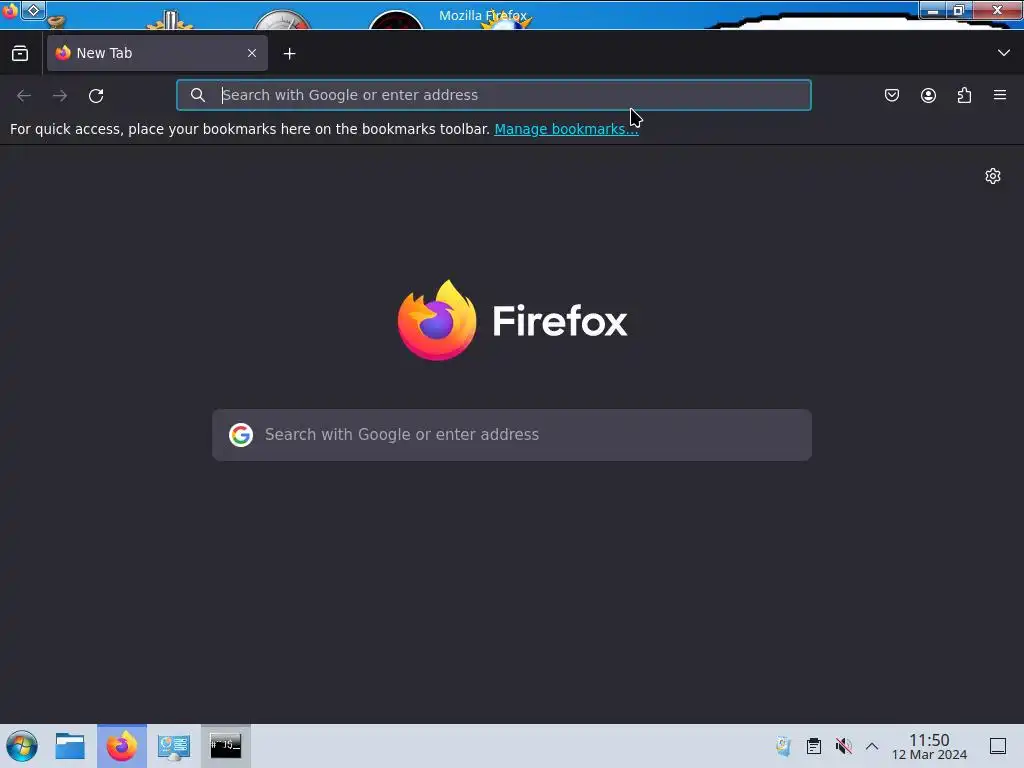
Task: Open the Extensions puzzle-piece icon
Action: (964, 95)
